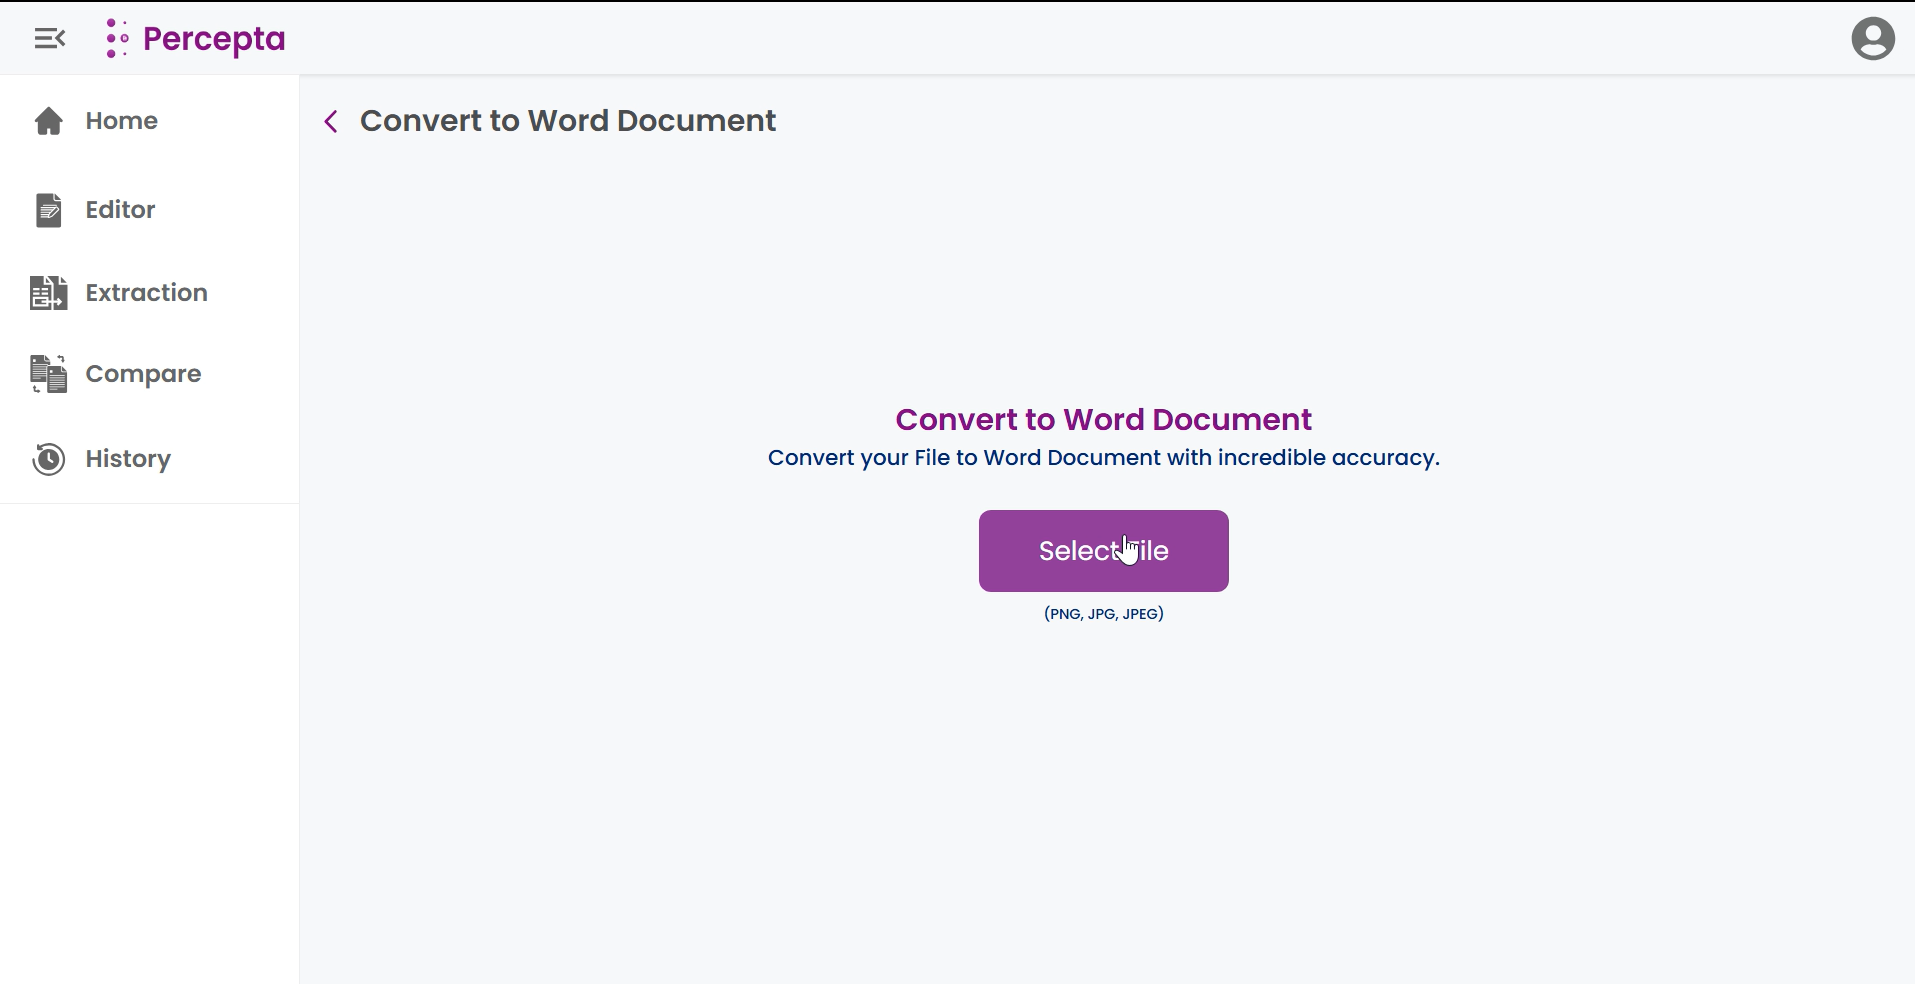This screenshot has height=984, width=1915.
Task: Select the Home icon in sidebar
Action: pyautogui.click(x=49, y=120)
